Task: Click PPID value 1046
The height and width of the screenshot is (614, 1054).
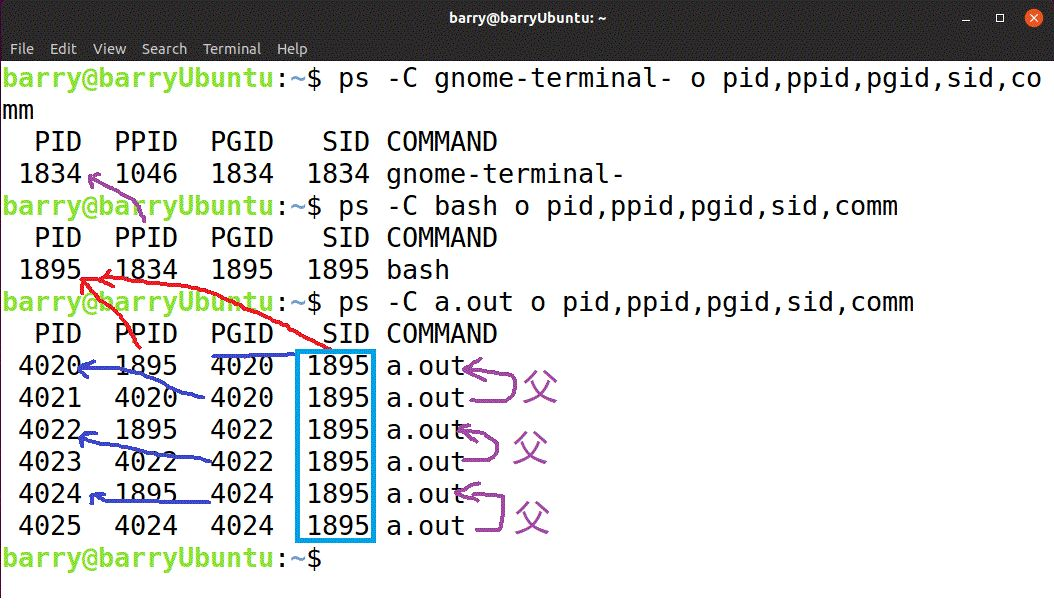Action: (x=146, y=174)
